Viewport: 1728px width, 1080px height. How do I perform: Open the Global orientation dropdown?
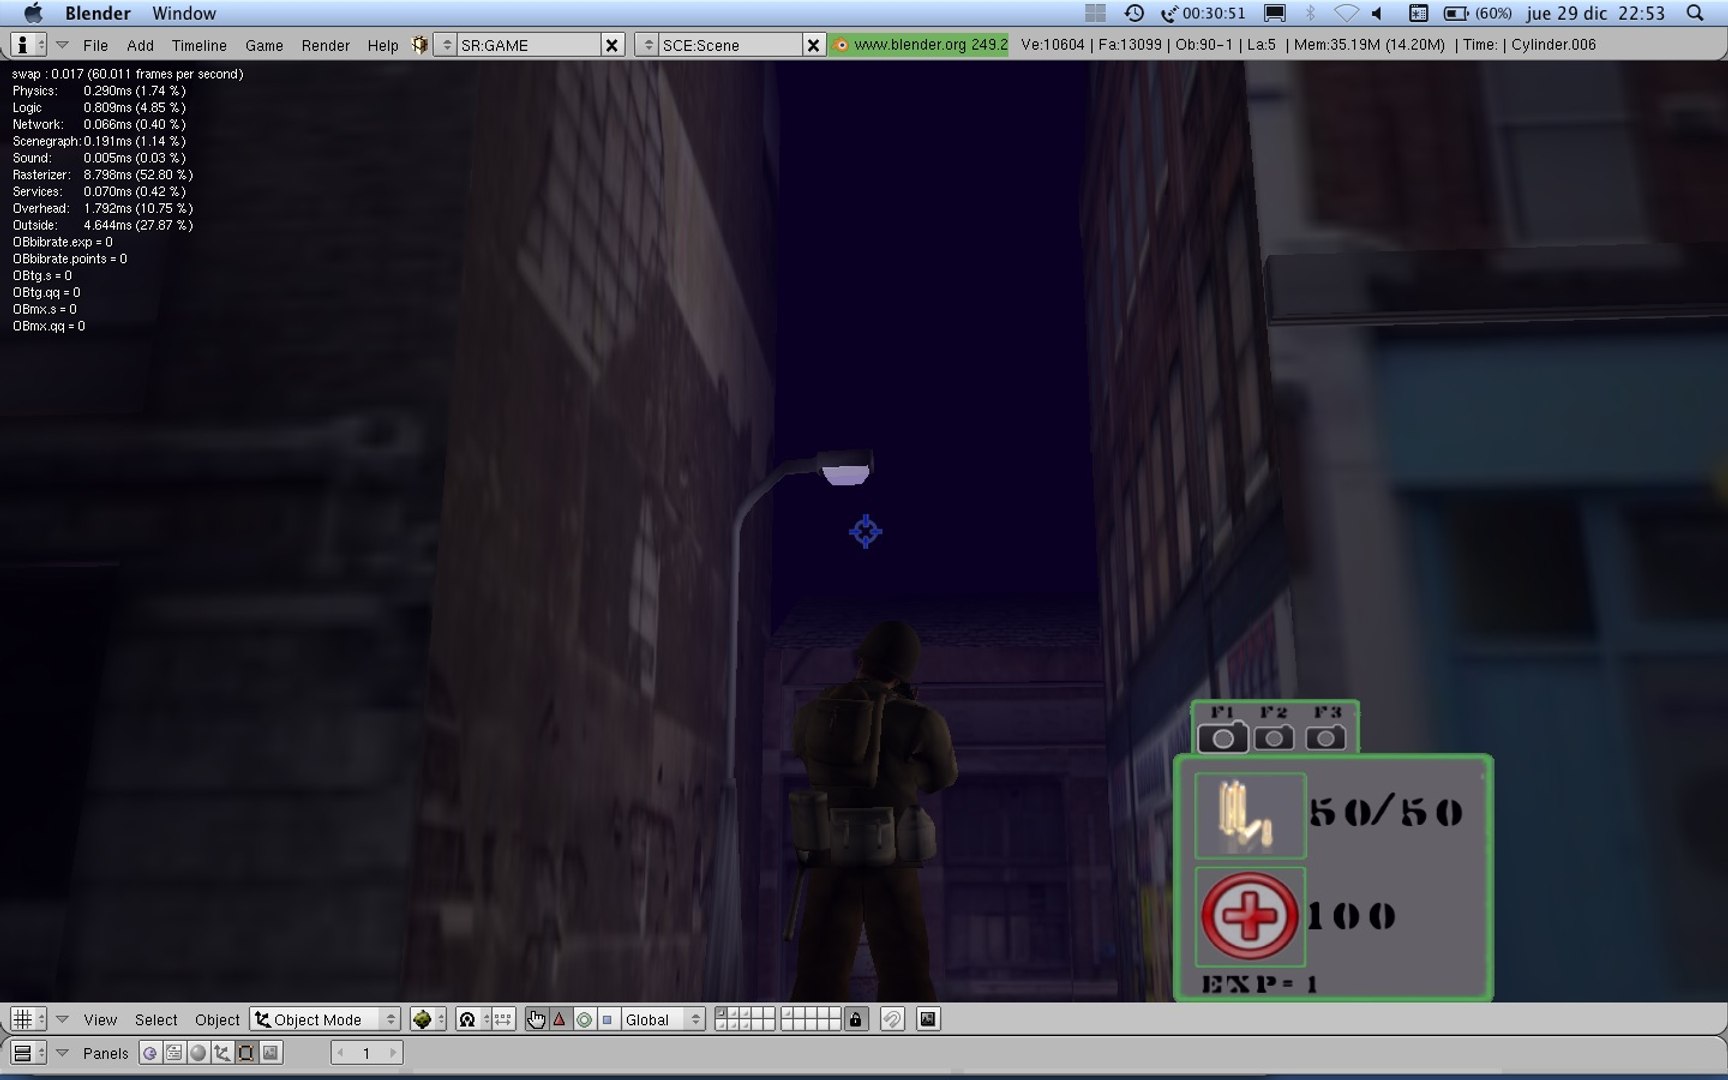[x=662, y=1019]
